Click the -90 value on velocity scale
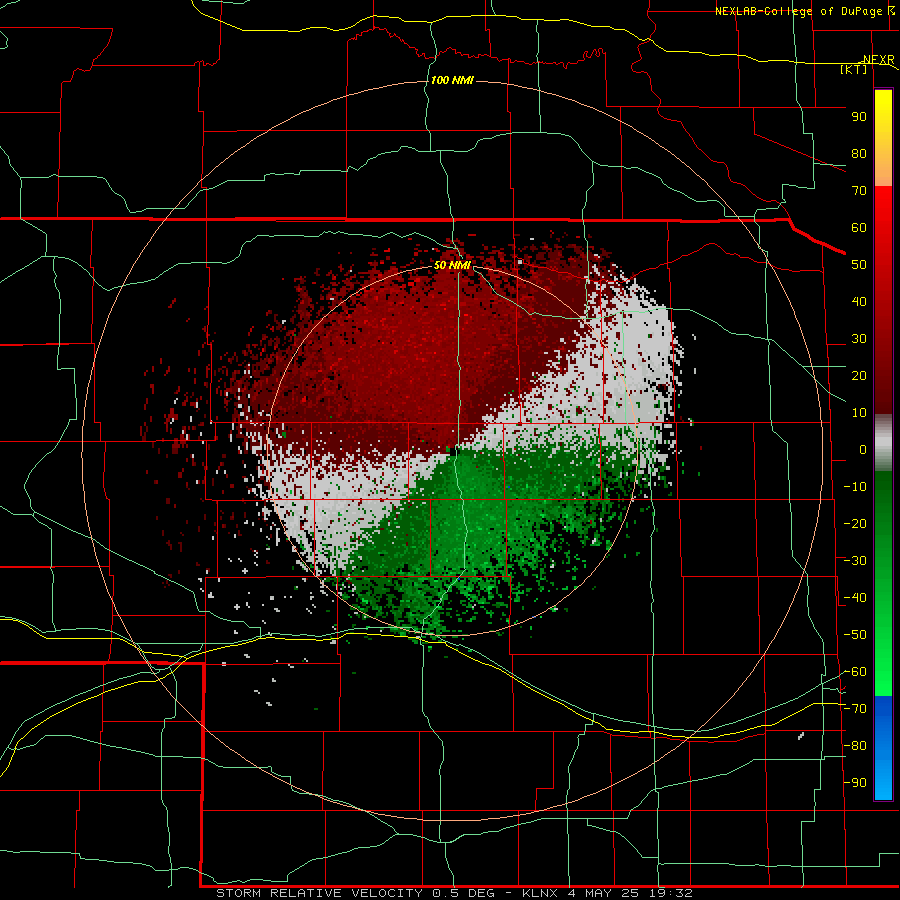The width and height of the screenshot is (900, 900). pyautogui.click(x=855, y=782)
